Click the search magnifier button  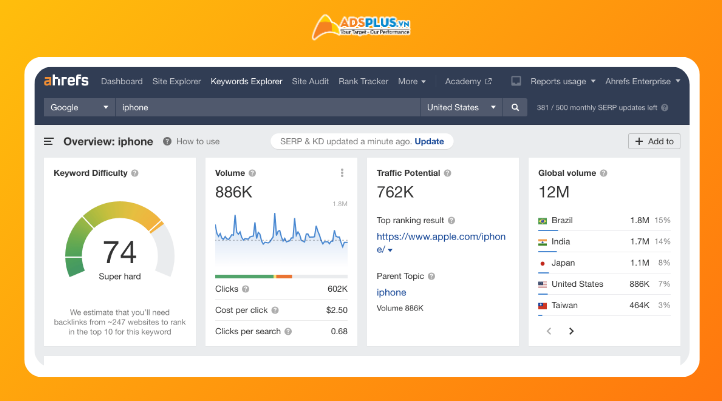tap(515, 107)
